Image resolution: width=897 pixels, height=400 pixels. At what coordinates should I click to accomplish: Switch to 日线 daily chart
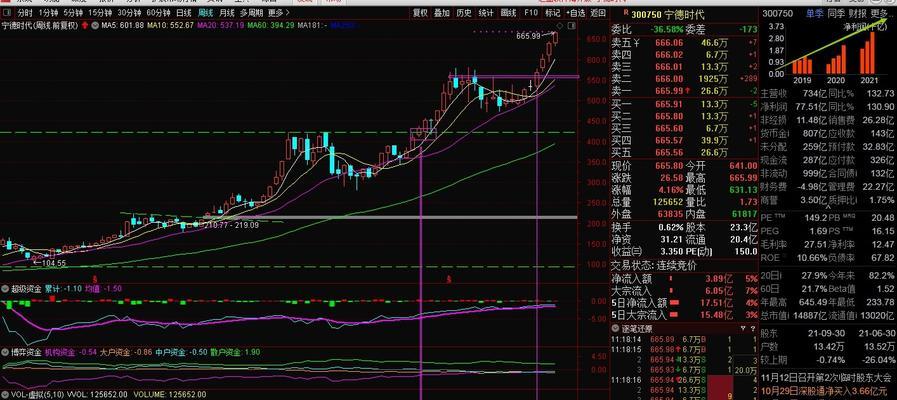pos(184,13)
